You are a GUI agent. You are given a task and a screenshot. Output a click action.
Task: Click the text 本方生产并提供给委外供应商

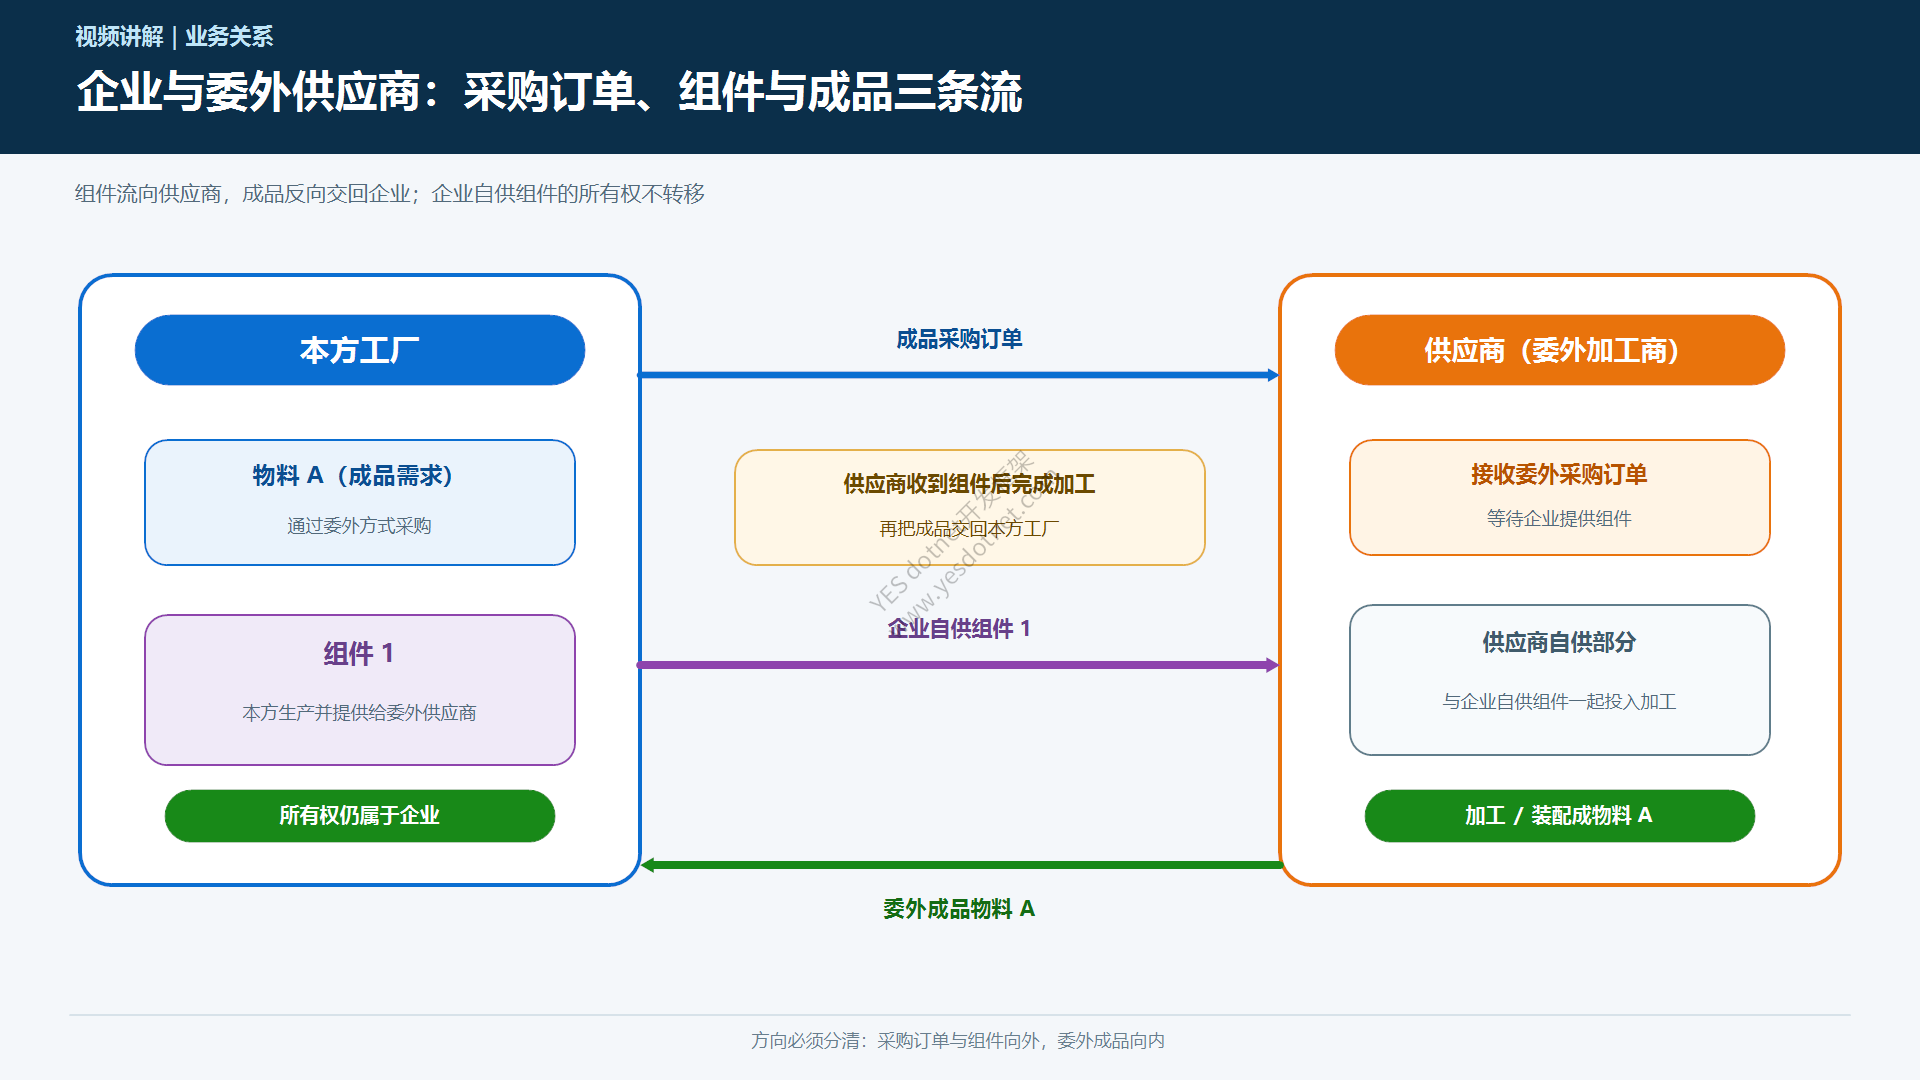359,713
